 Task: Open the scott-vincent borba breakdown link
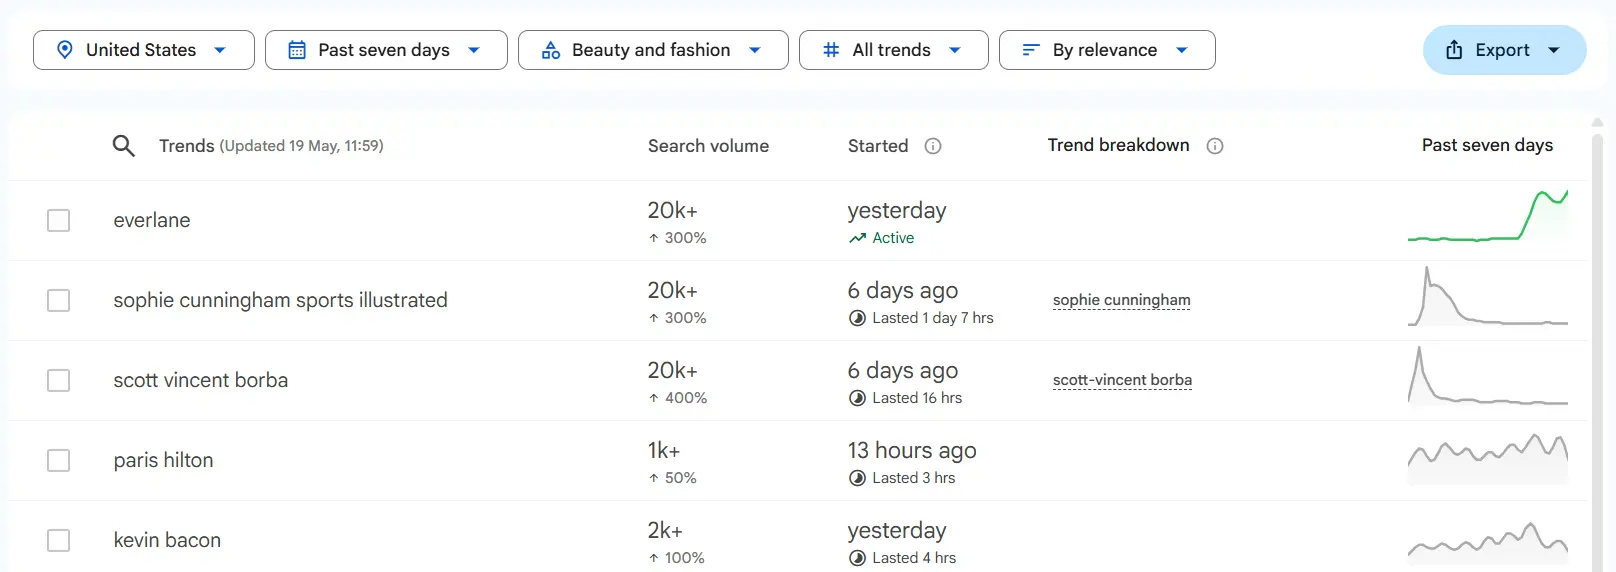click(x=1122, y=380)
